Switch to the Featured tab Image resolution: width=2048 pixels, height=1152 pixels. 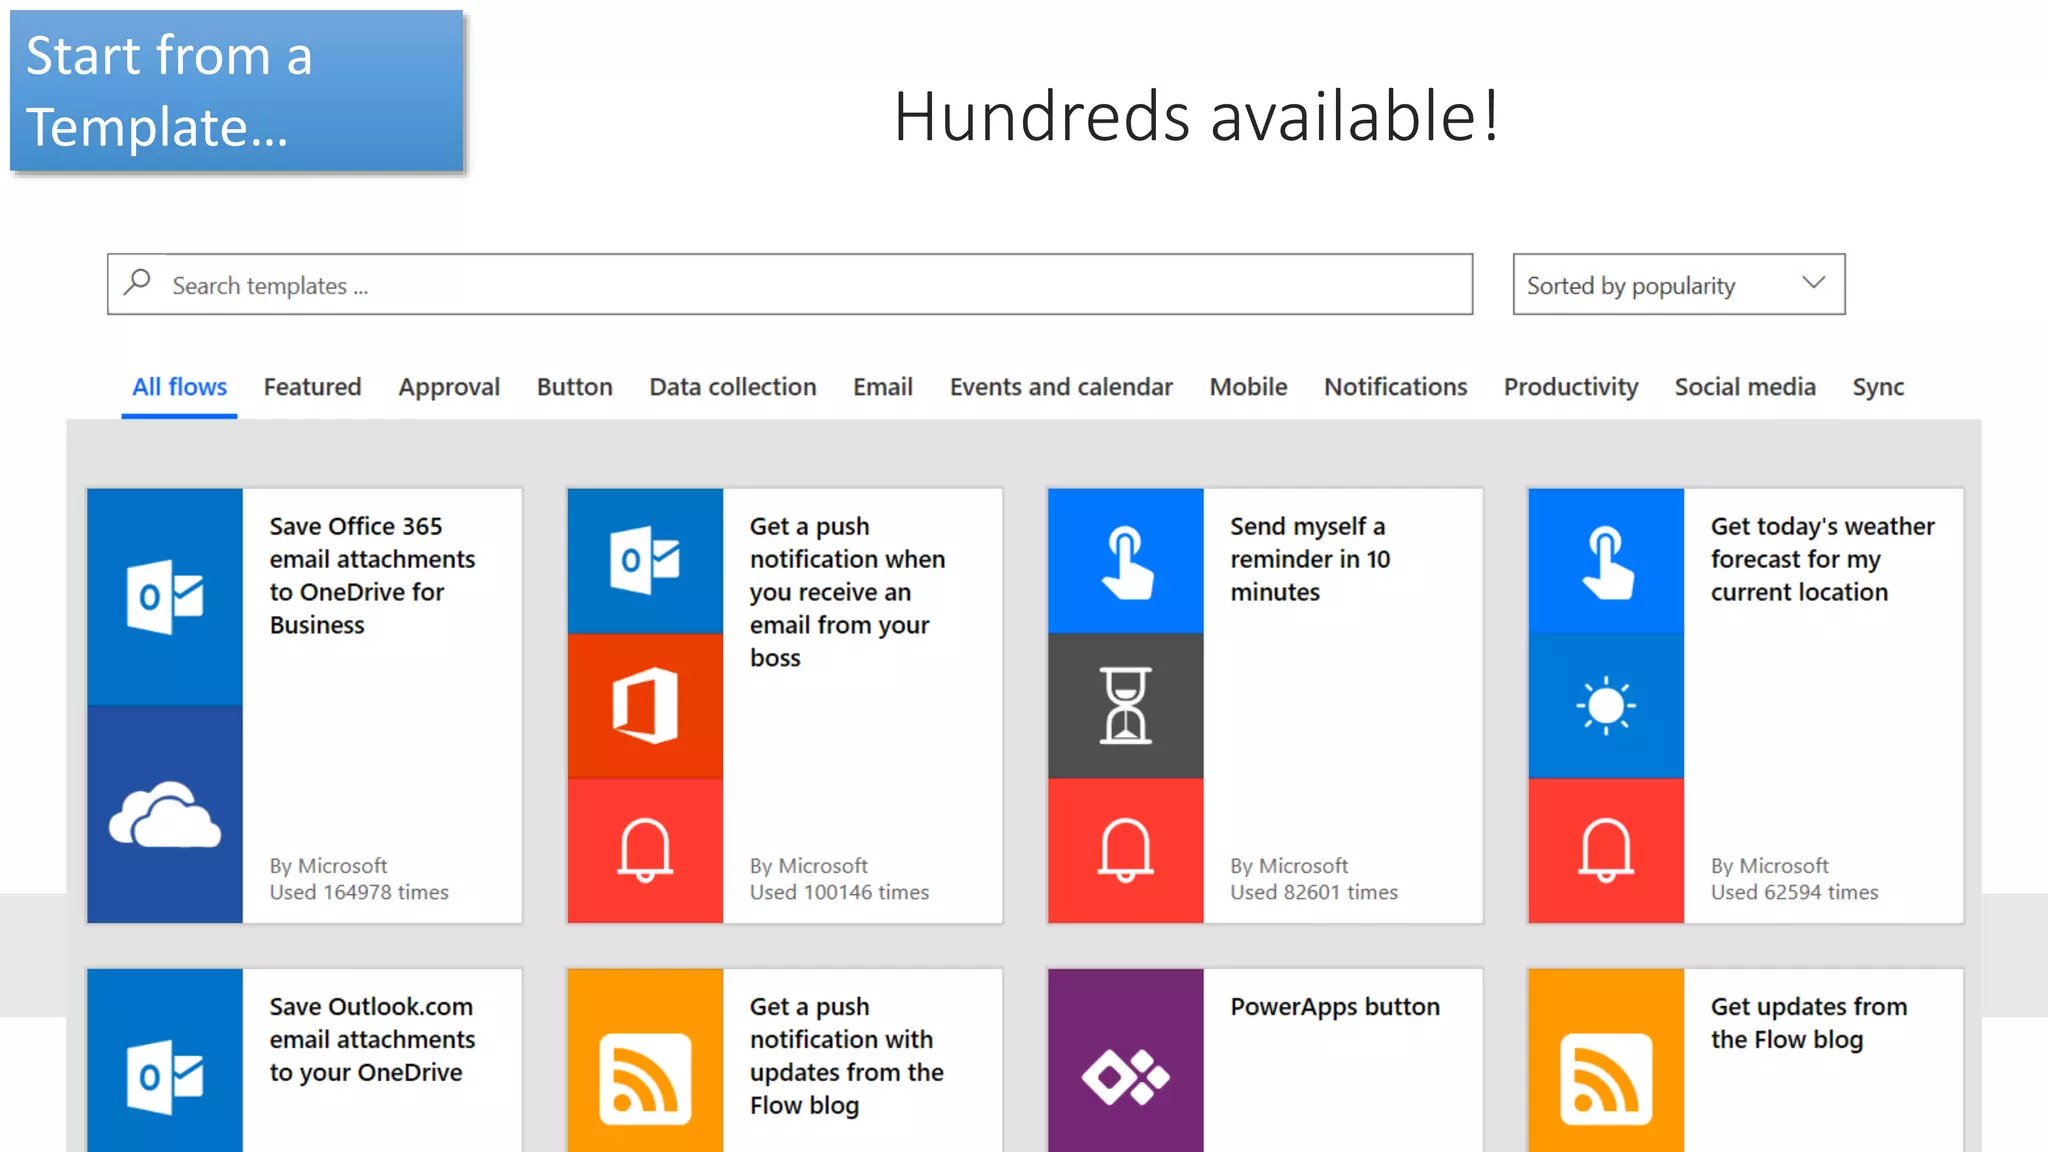pyautogui.click(x=312, y=387)
